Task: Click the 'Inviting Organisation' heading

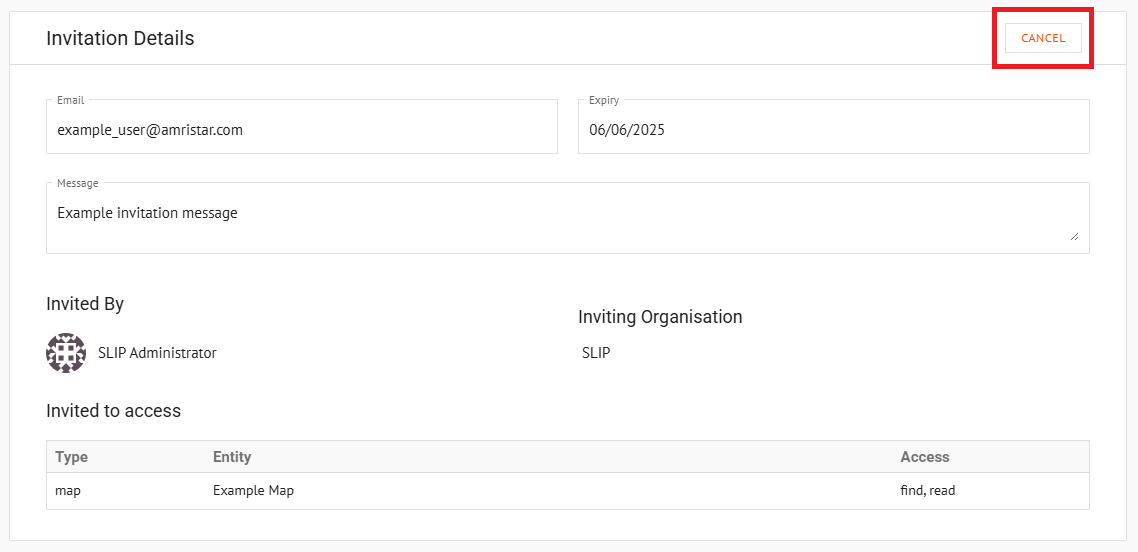Action: click(x=660, y=317)
